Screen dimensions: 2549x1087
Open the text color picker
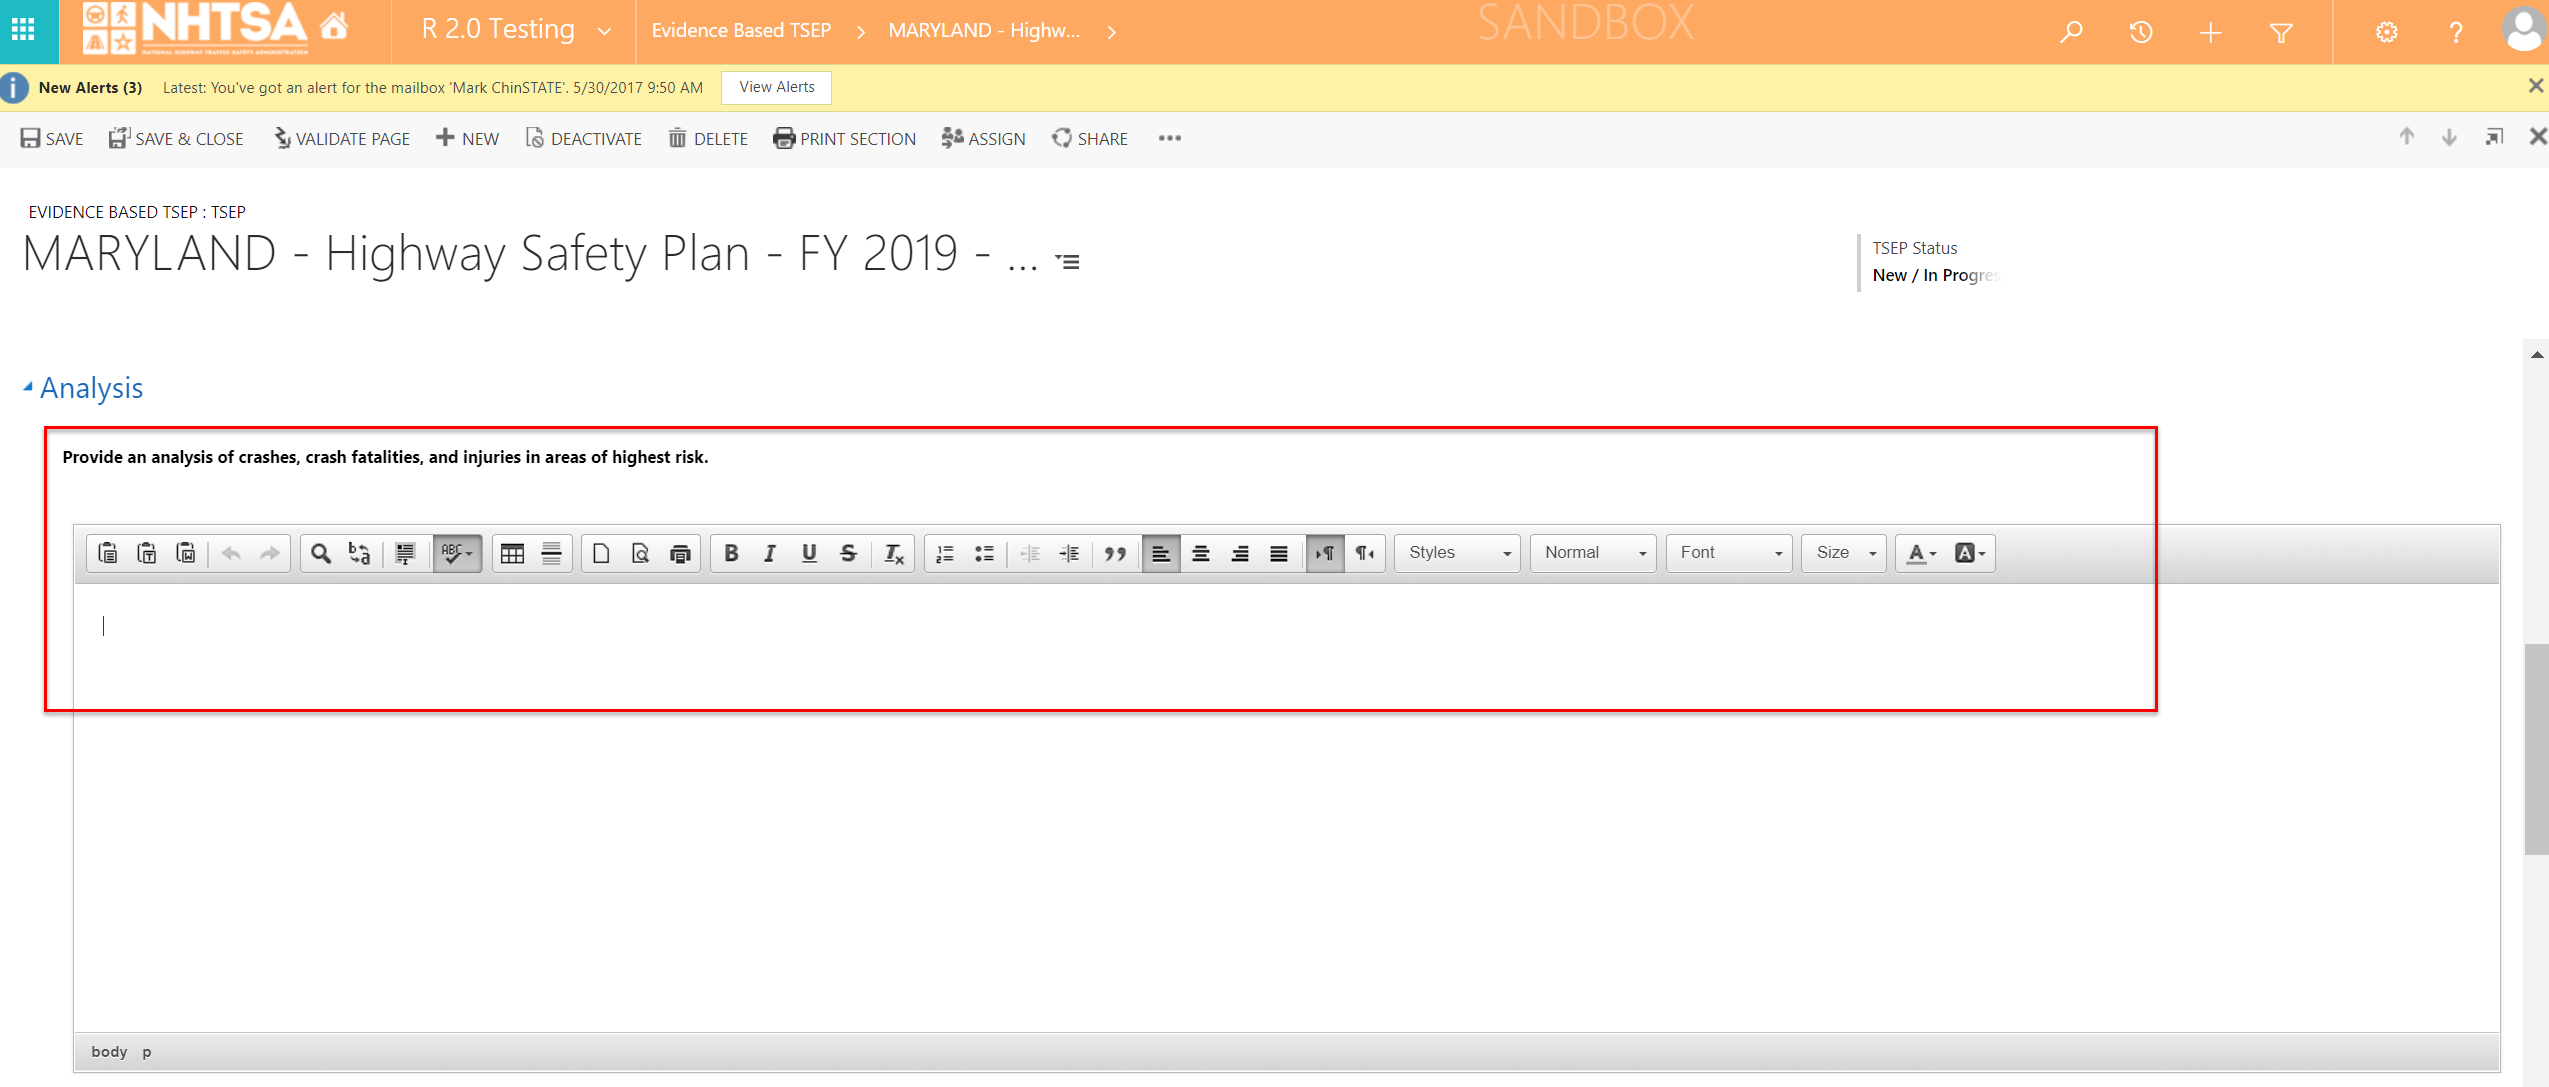tap(1921, 553)
